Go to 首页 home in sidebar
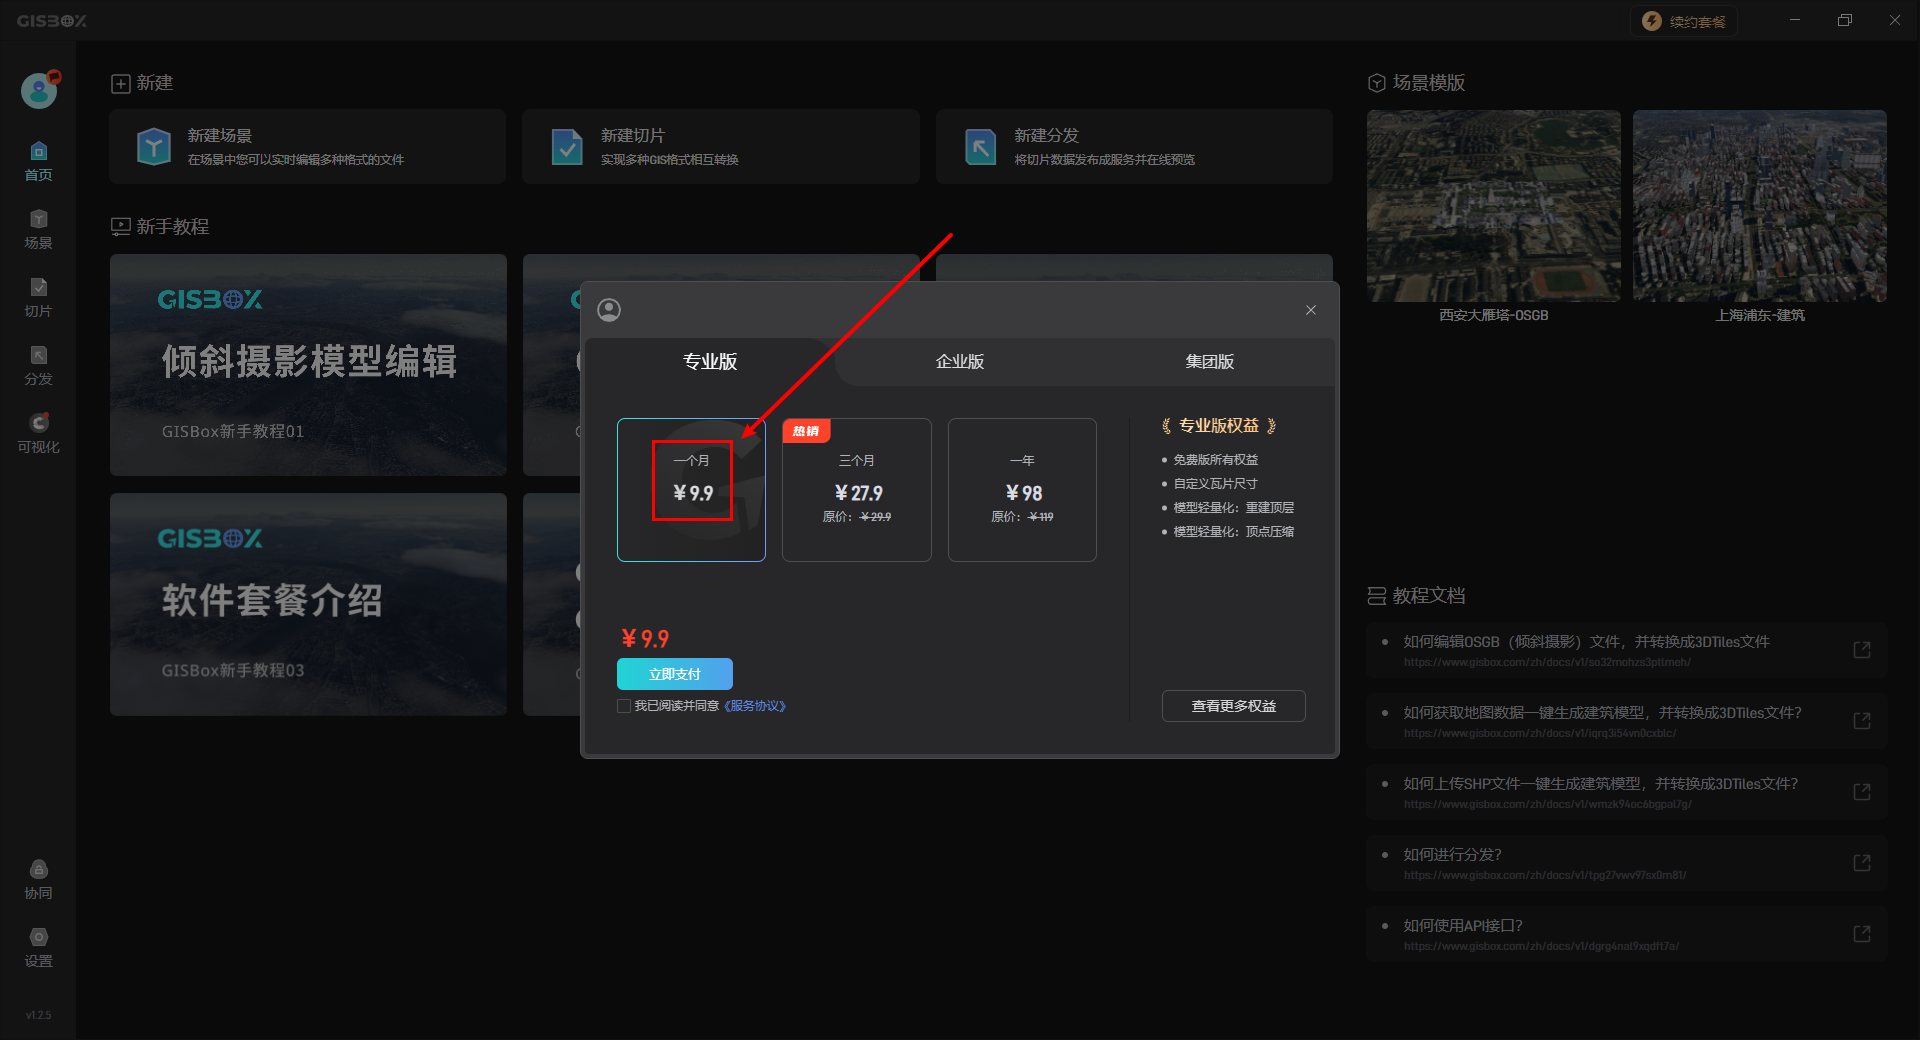The image size is (1920, 1040). [38, 162]
